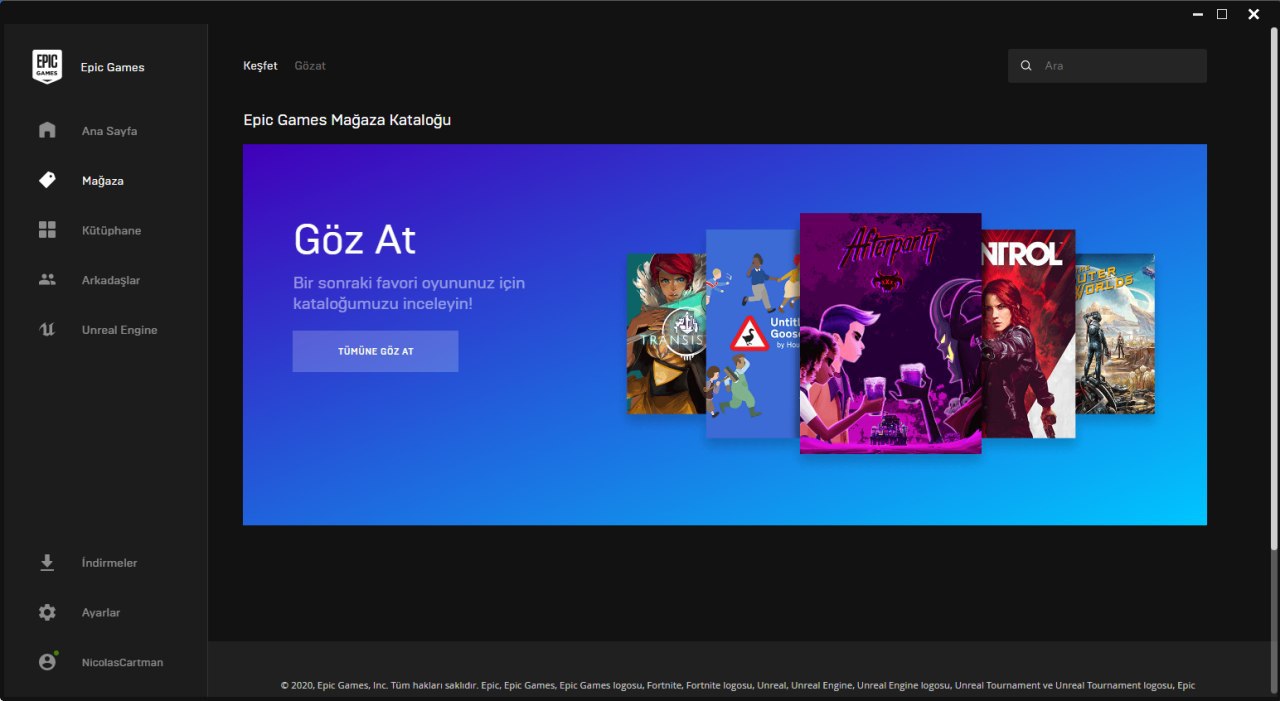This screenshot has width=1280, height=701.
Task: Click the TÜMÜNE GÖZ AT button
Action: [x=375, y=351]
